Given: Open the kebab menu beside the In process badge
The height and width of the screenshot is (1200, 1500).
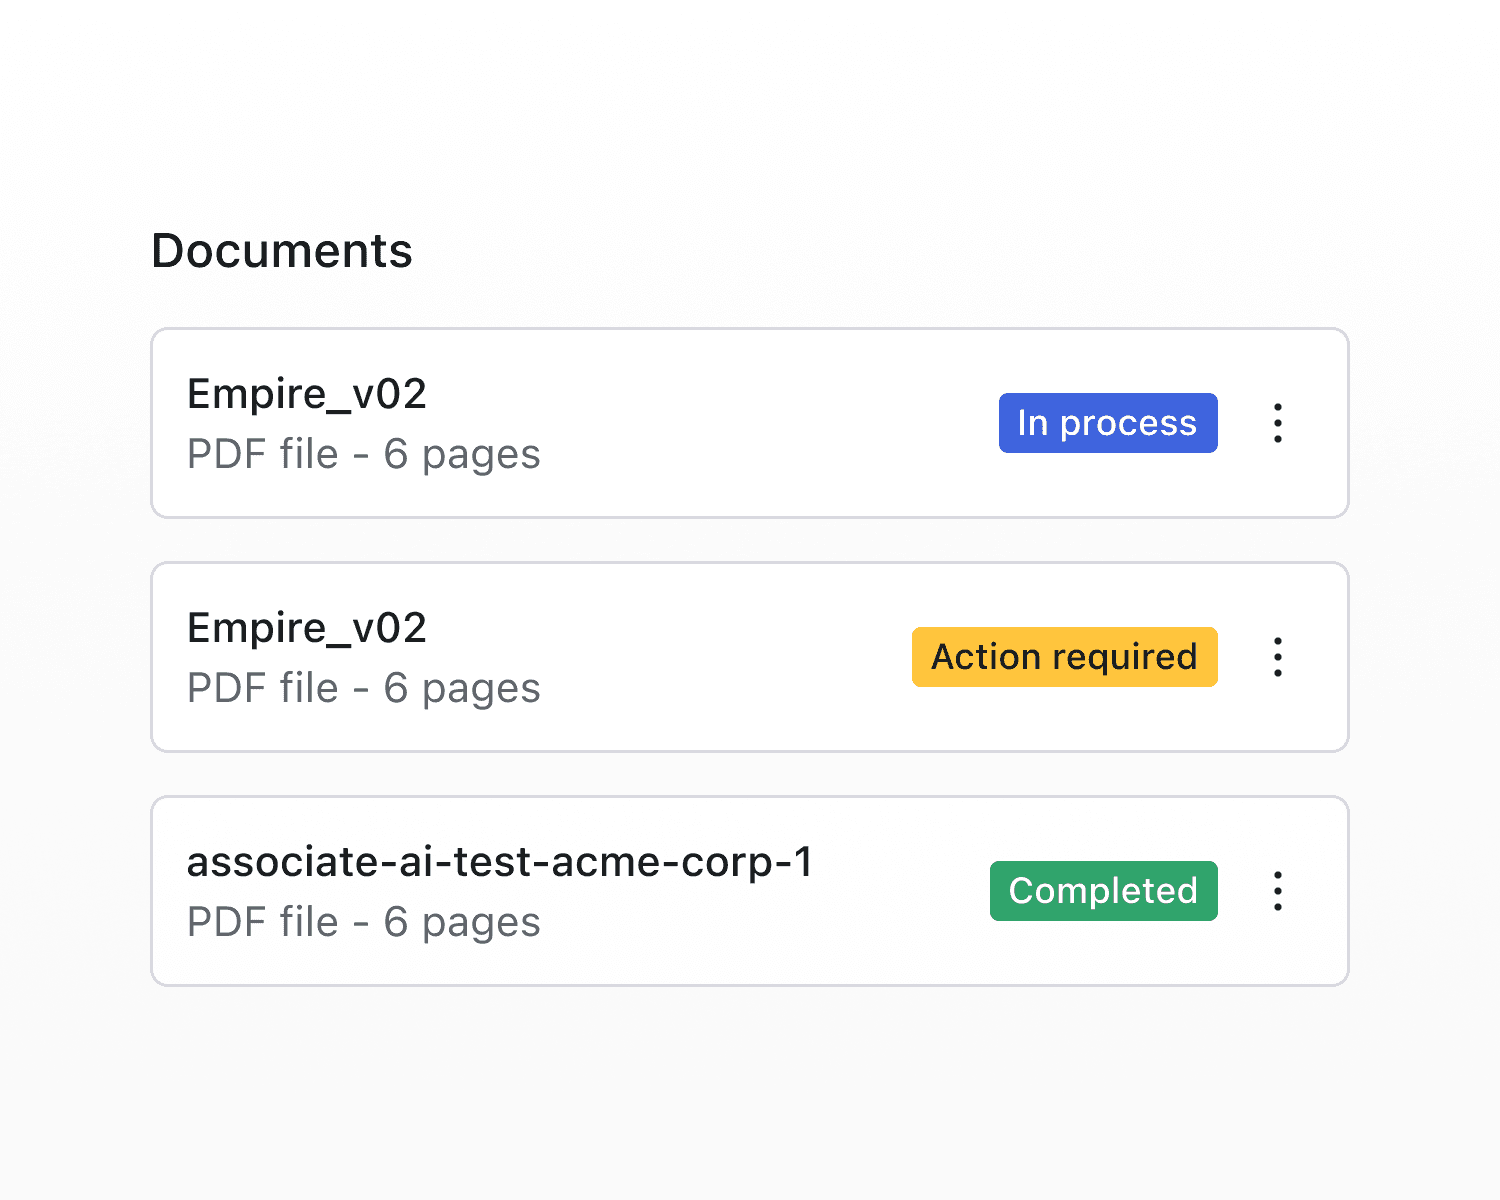Looking at the screenshot, I should pyautogui.click(x=1278, y=423).
